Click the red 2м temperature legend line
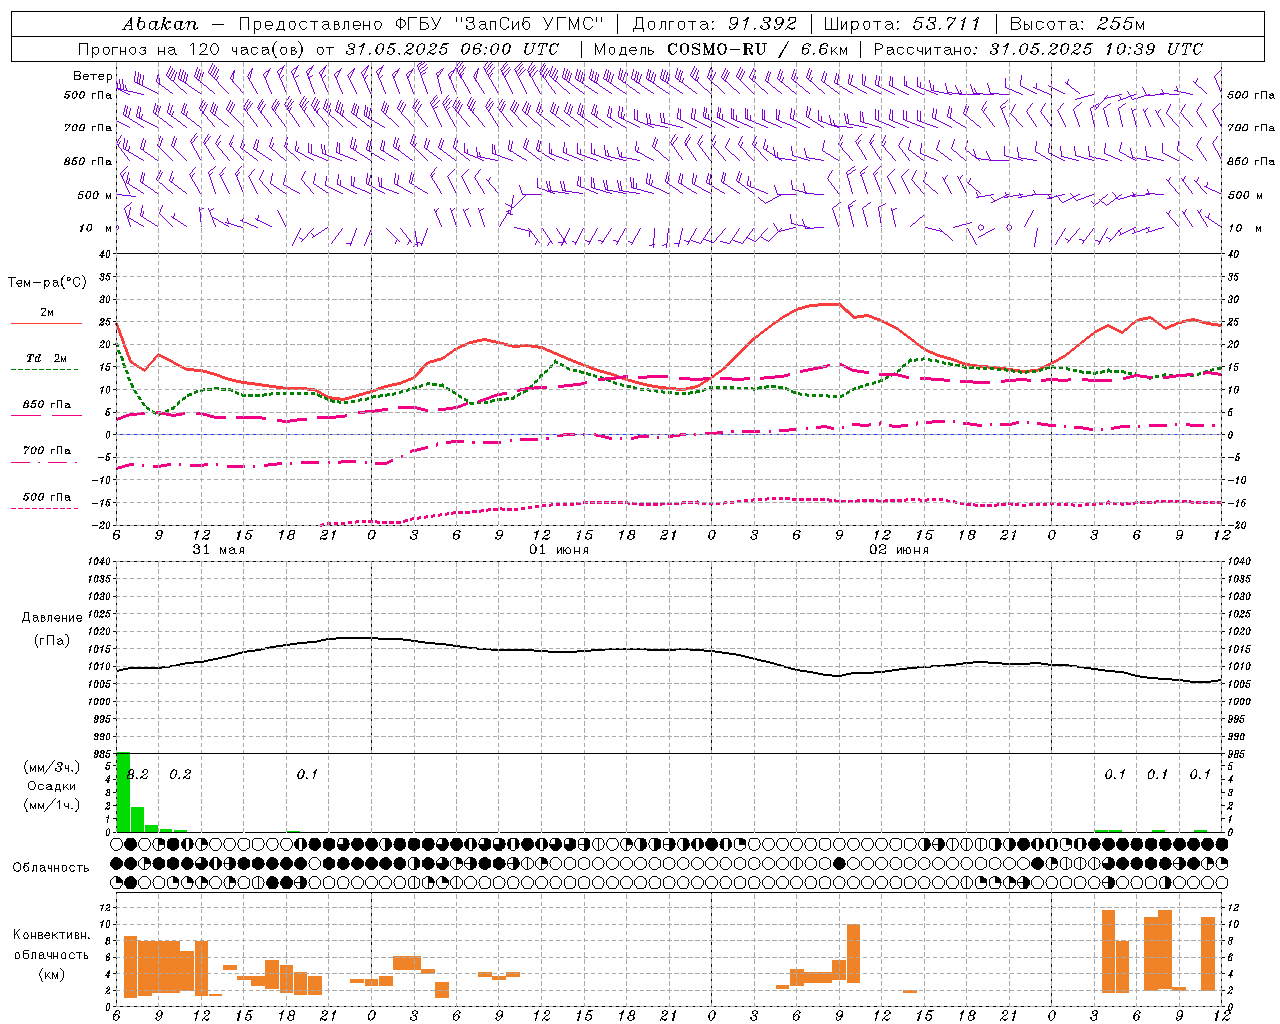1280x1024 pixels. (x=46, y=324)
